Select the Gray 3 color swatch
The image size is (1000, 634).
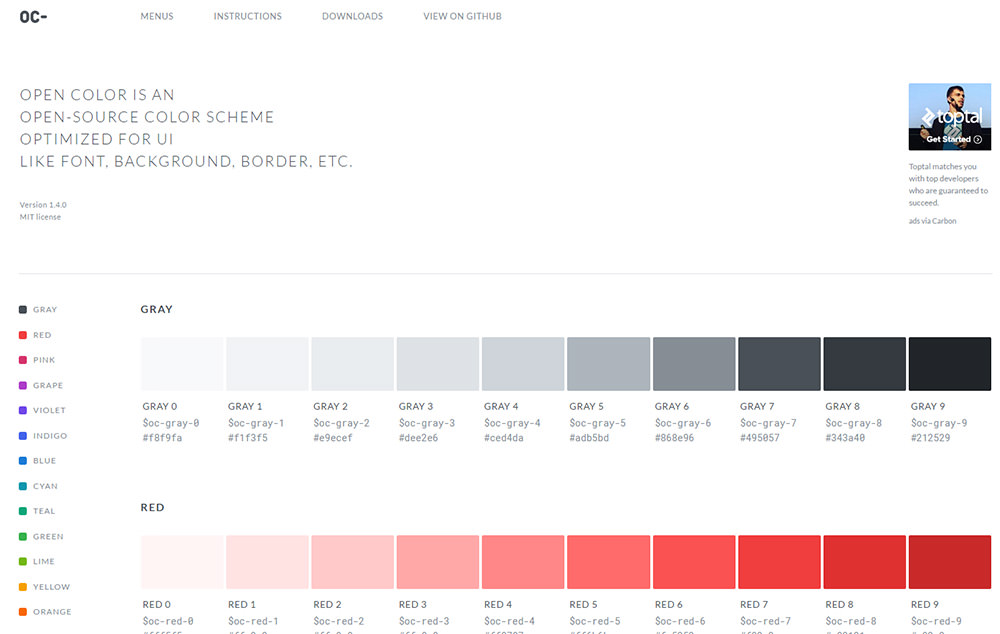[x=438, y=364]
